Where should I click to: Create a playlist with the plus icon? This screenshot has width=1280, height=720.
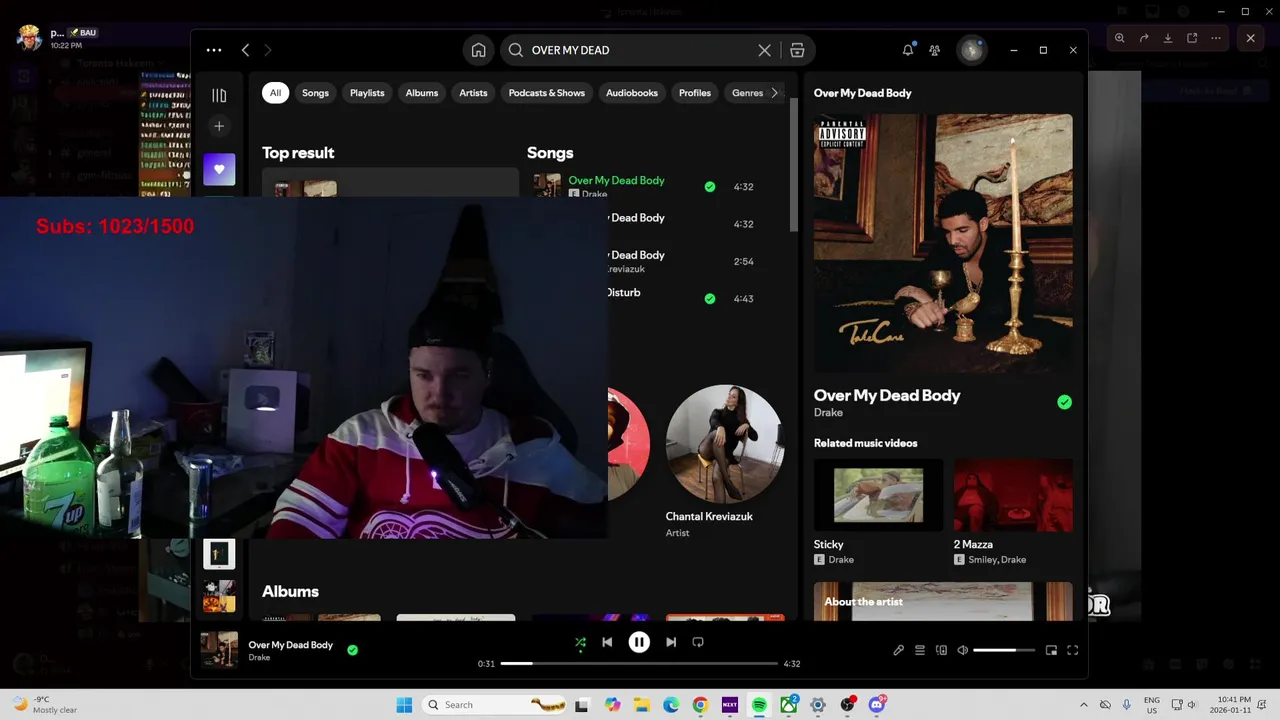[x=219, y=126]
